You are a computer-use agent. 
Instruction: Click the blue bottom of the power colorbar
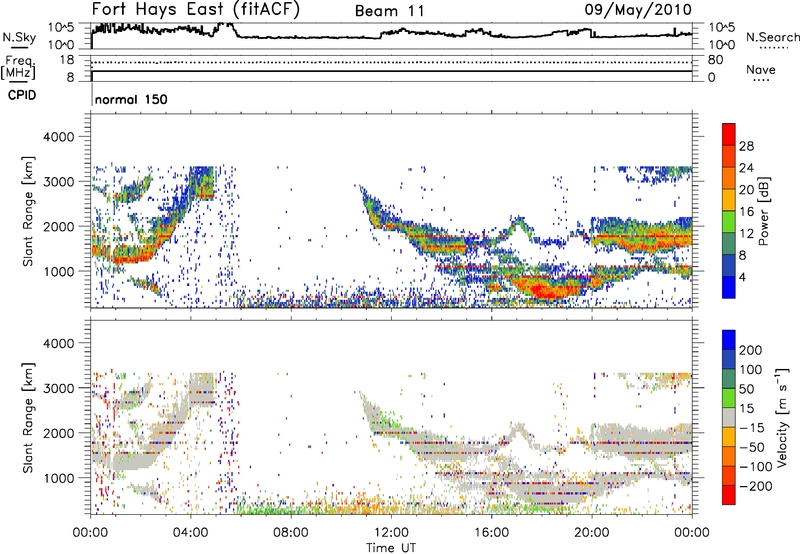click(x=729, y=287)
